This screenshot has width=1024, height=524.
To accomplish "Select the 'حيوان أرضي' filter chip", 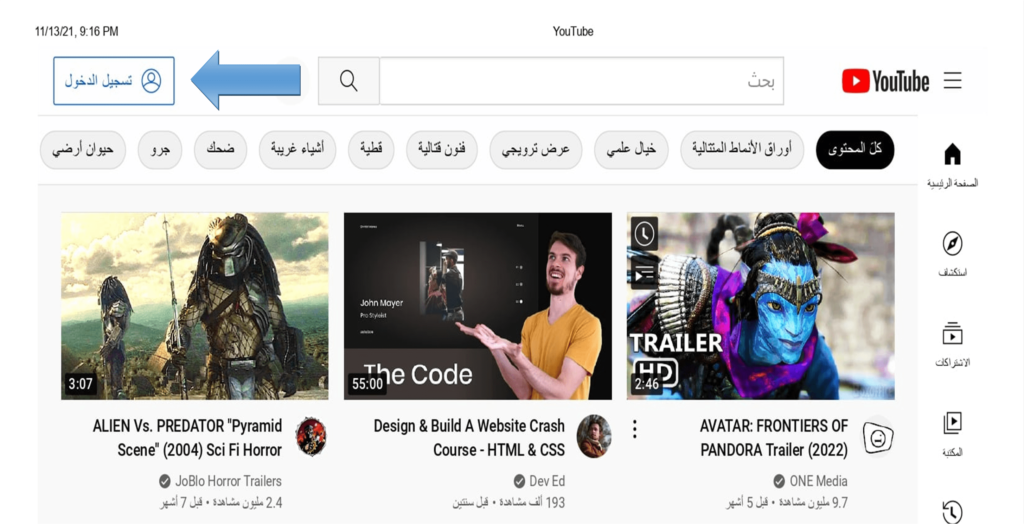I will click(82, 150).
